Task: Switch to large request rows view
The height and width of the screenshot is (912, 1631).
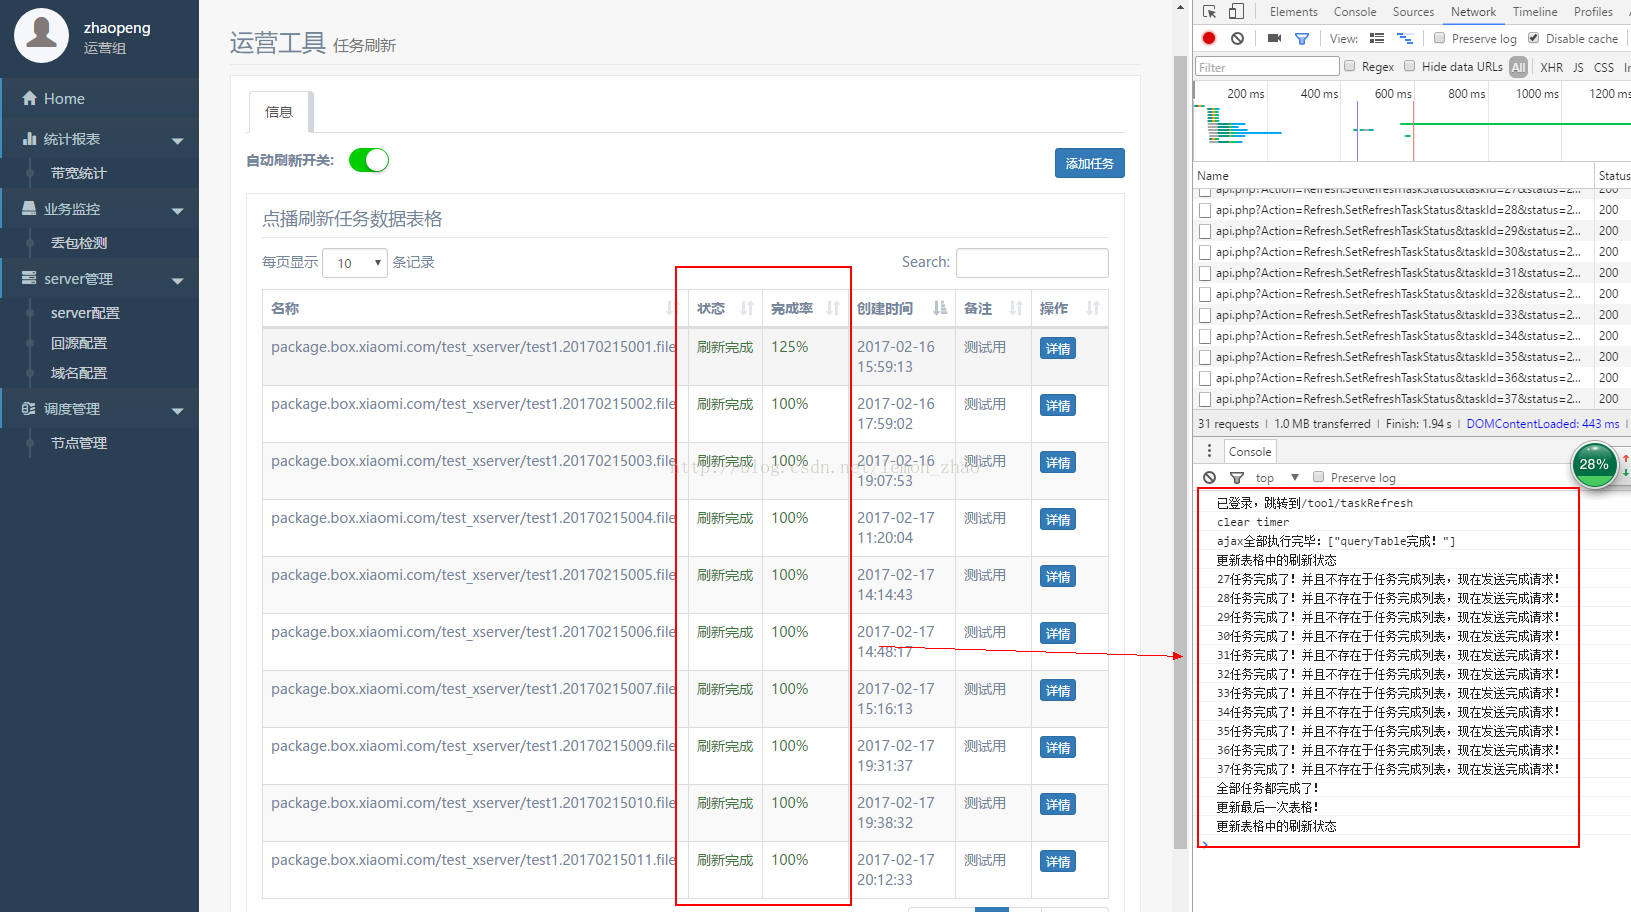Action: pos(1377,38)
